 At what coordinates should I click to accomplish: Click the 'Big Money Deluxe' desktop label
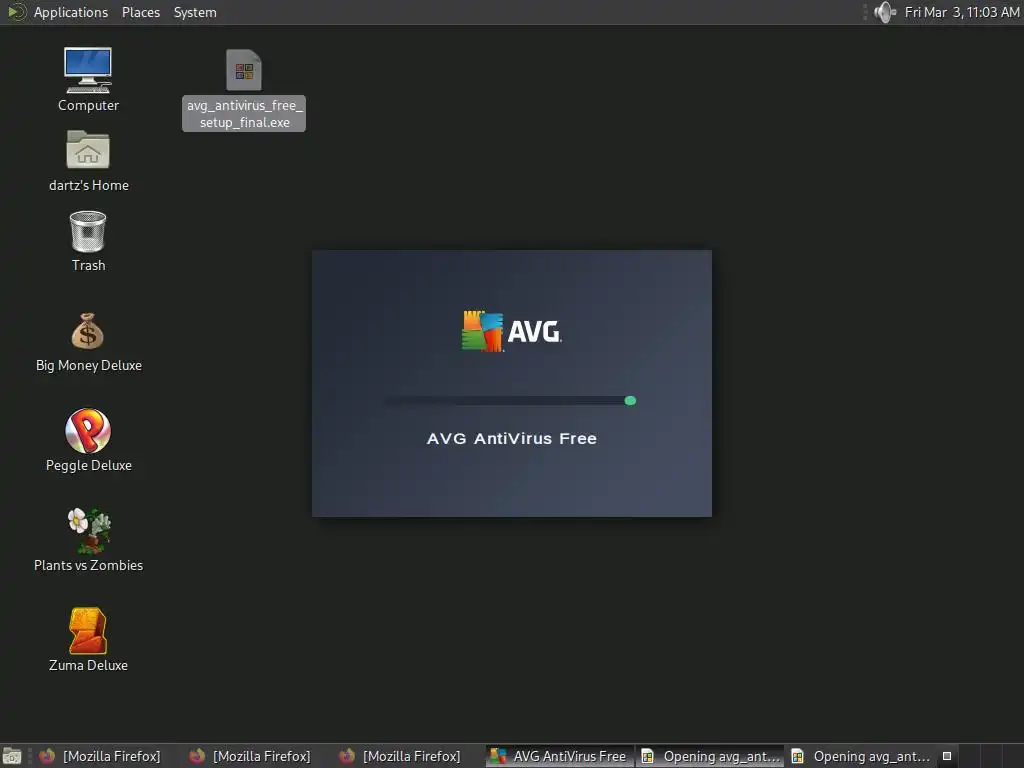point(89,365)
